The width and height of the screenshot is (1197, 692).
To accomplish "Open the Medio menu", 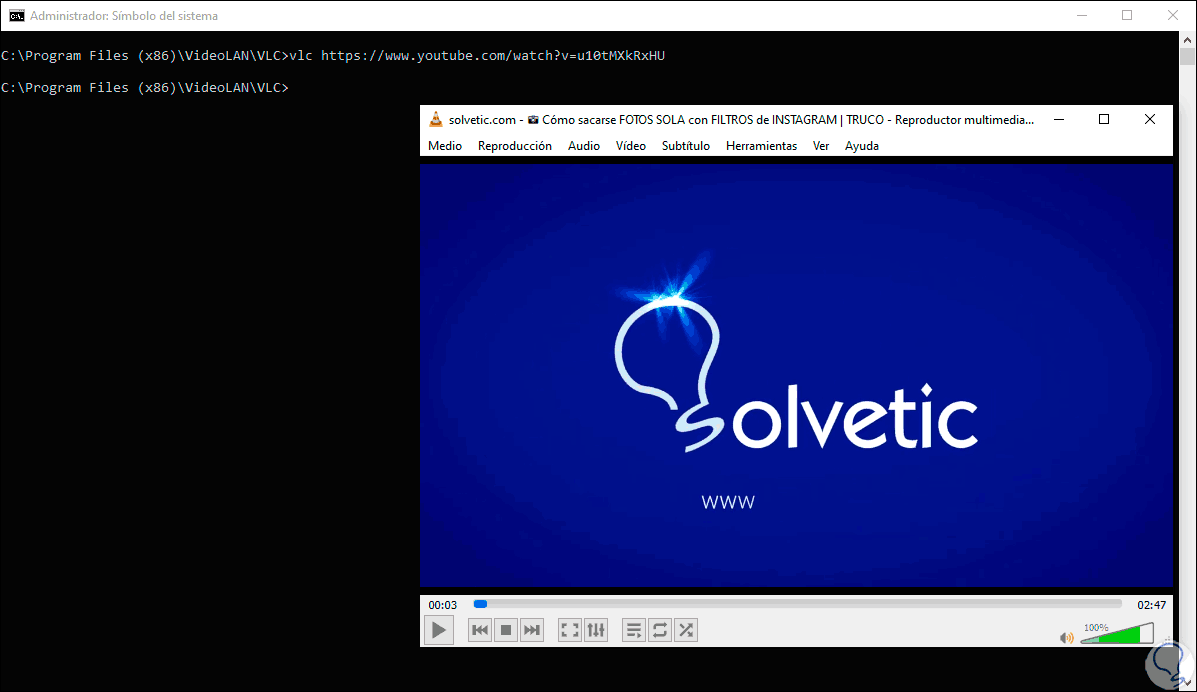I will point(445,146).
